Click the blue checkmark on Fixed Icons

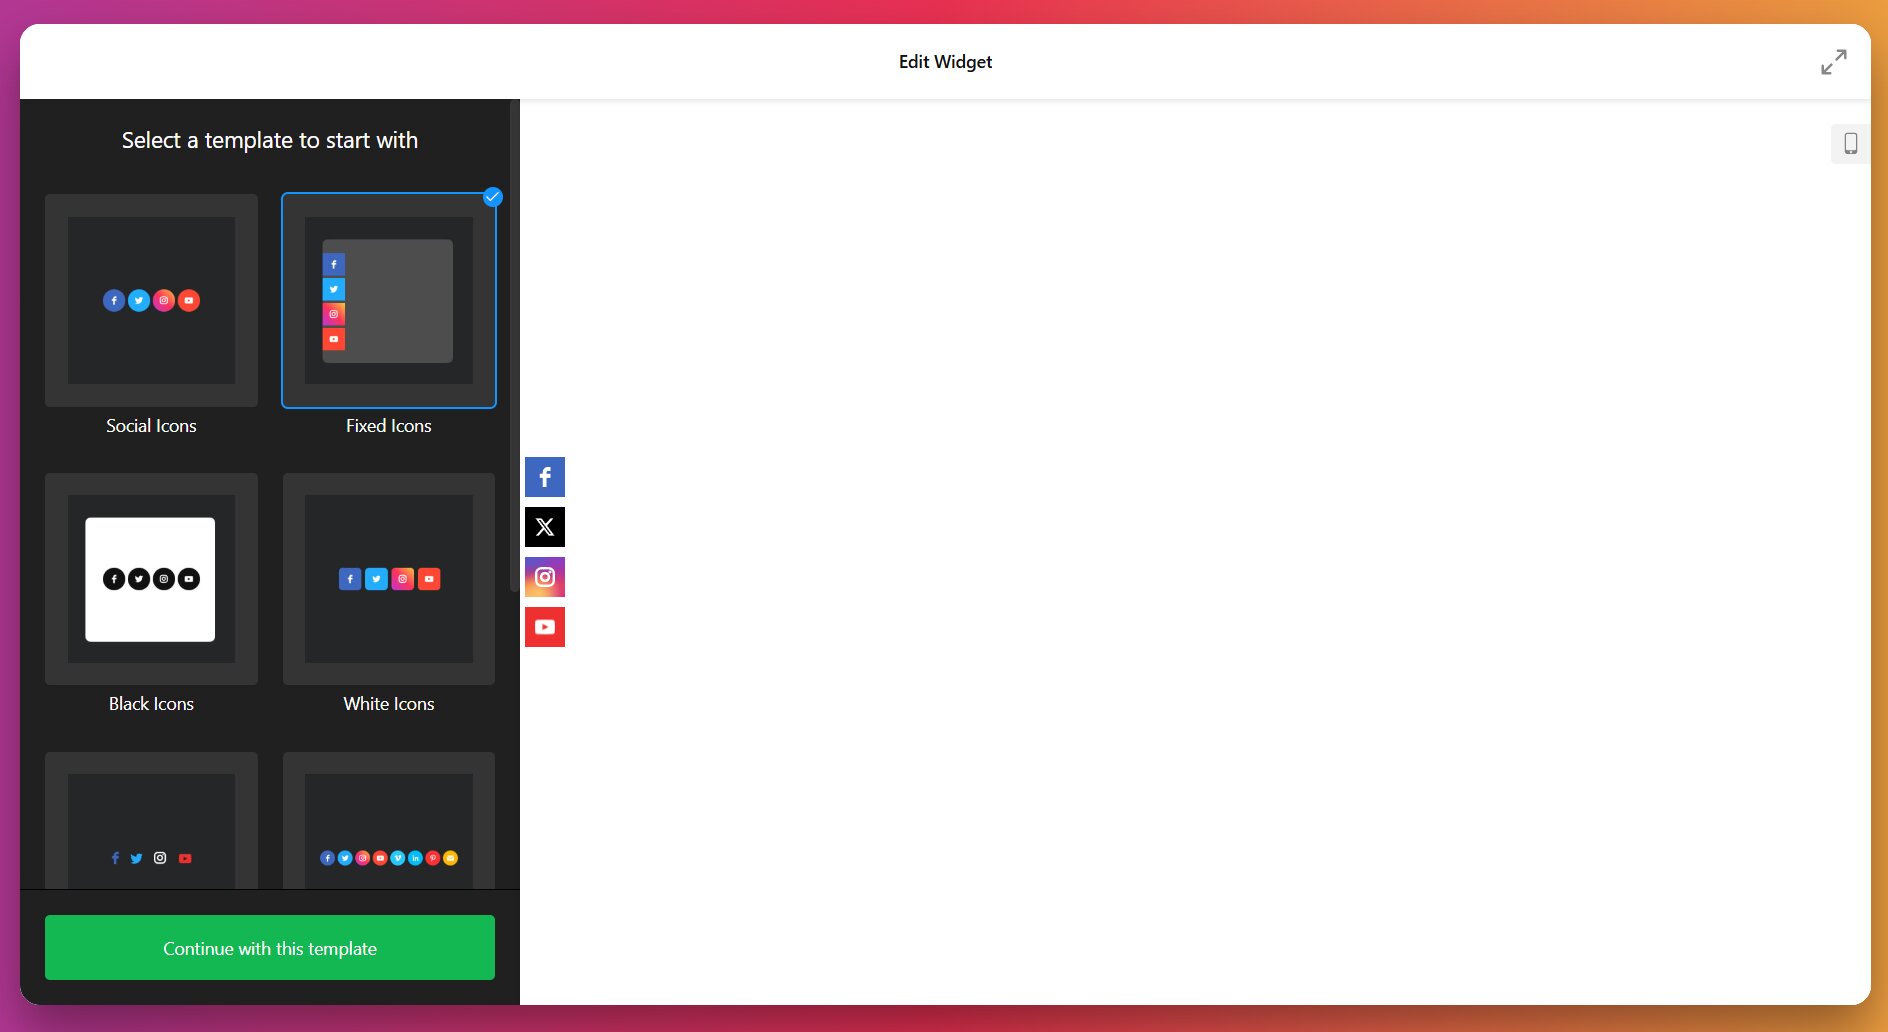click(492, 197)
